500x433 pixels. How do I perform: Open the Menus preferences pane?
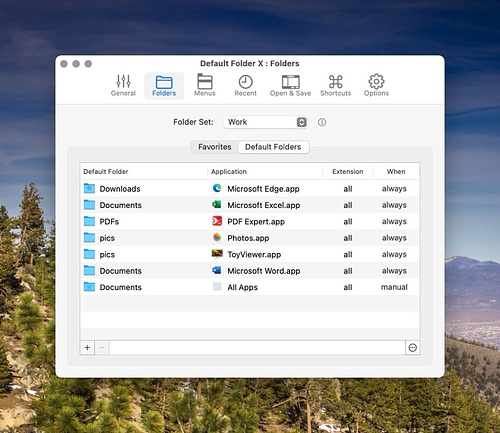click(205, 85)
